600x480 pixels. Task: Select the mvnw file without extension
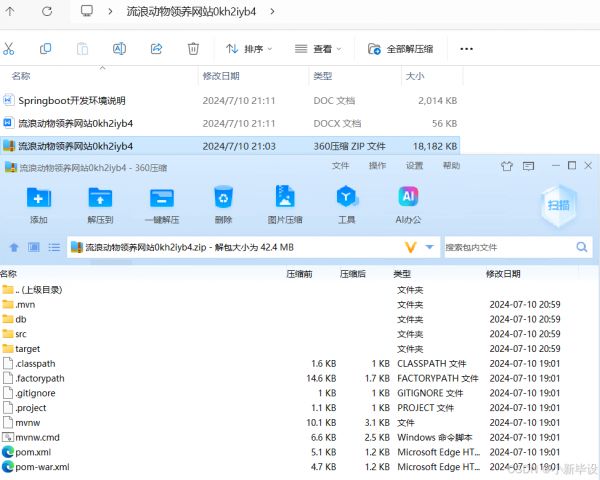click(x=21, y=423)
